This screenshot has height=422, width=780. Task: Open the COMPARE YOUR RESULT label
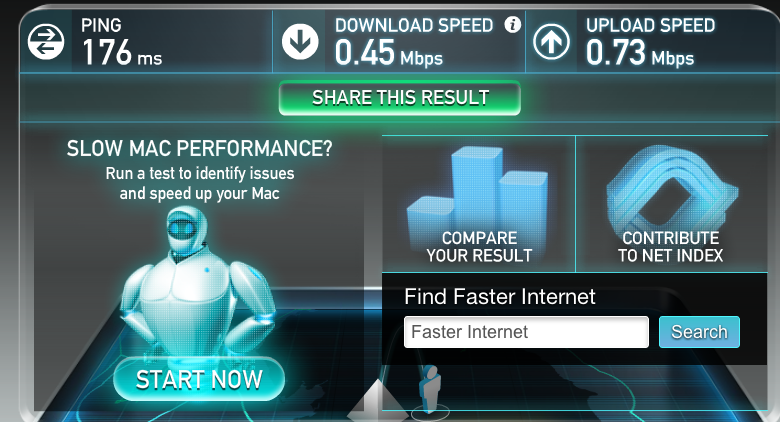479,247
